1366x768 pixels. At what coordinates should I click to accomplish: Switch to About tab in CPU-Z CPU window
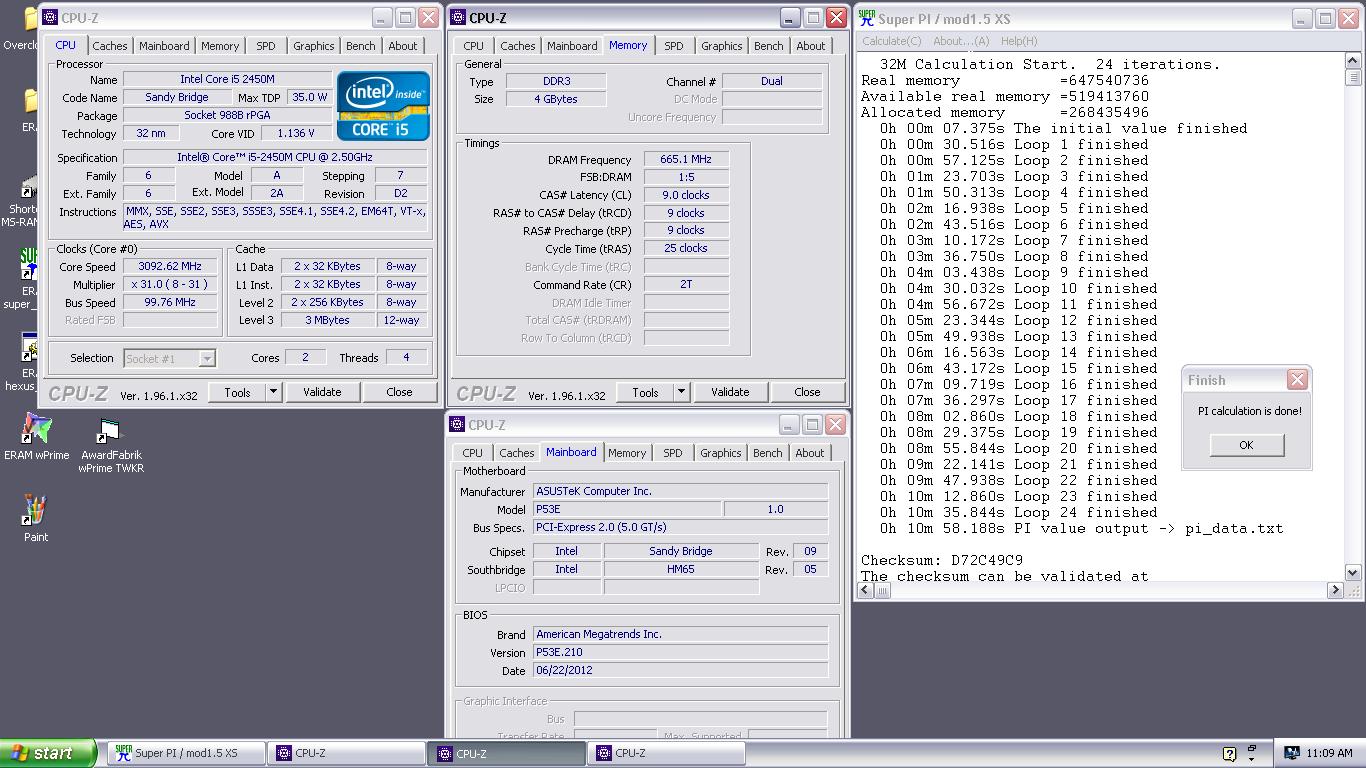(403, 46)
